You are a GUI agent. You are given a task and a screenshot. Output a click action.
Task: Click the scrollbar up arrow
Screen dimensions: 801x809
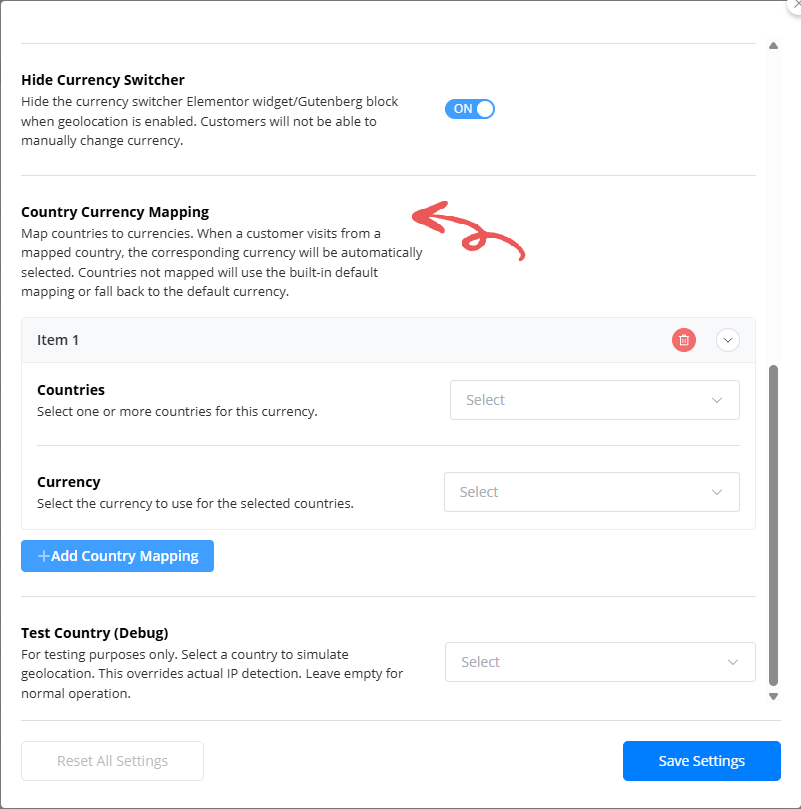click(773, 45)
